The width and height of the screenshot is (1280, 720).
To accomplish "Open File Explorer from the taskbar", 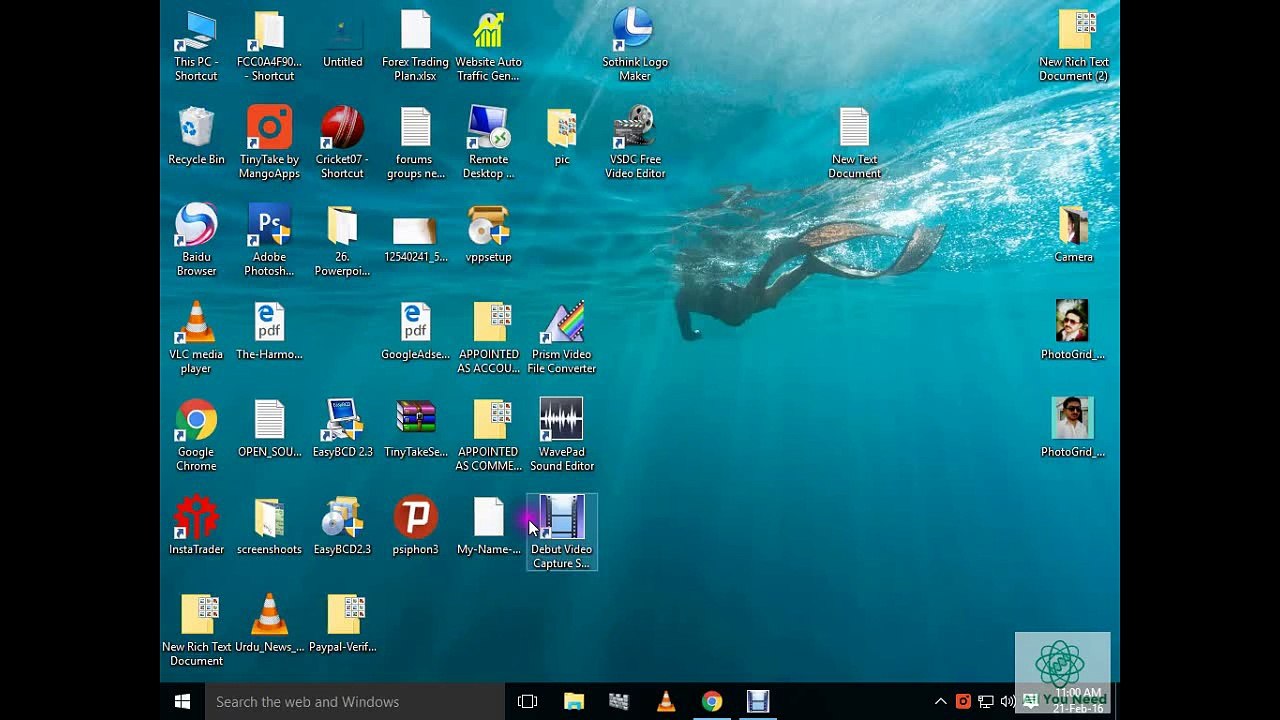I will pyautogui.click(x=573, y=702).
